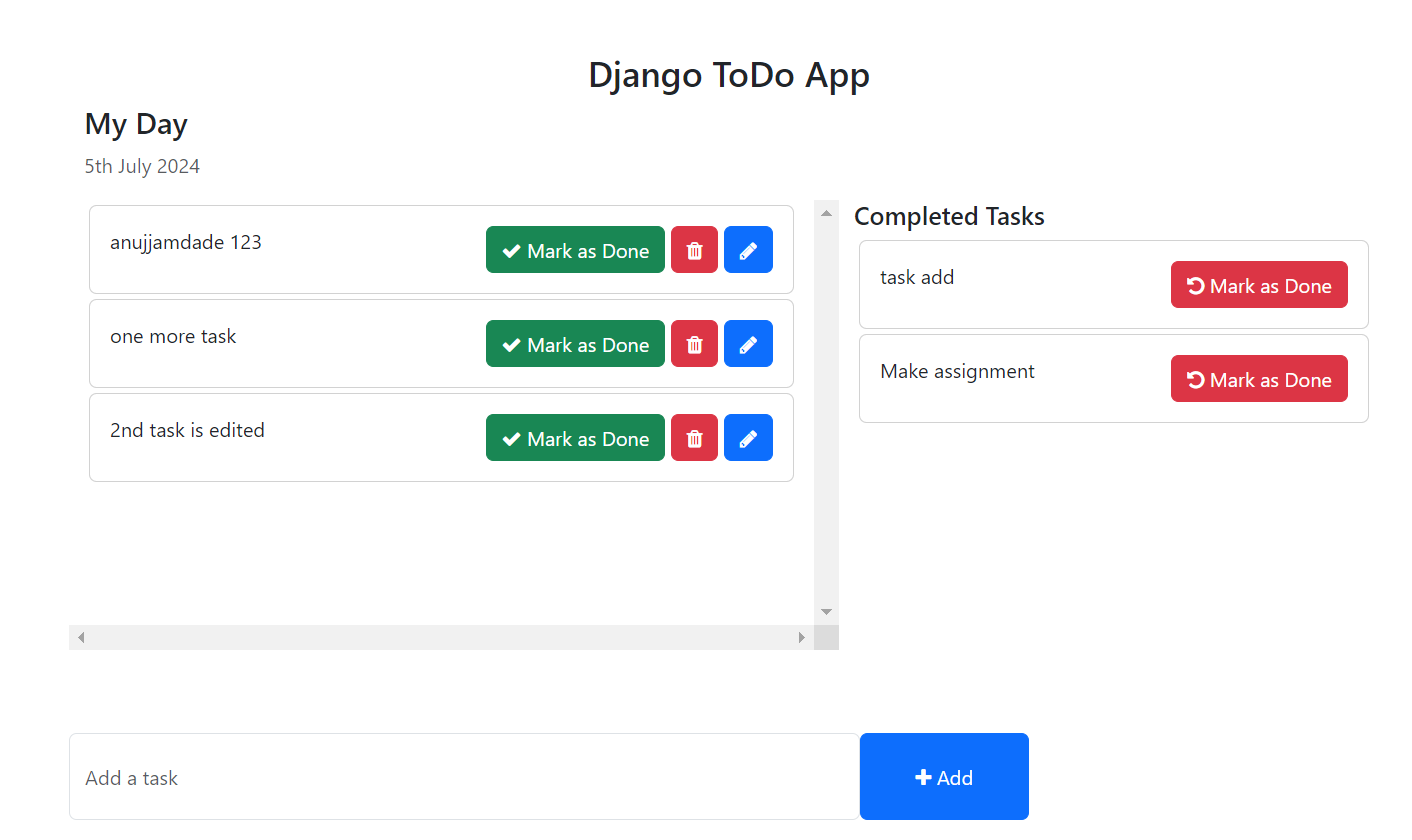The height and width of the screenshot is (840, 1412).
Task: Click the trash icon for one more task
Action: pos(694,343)
